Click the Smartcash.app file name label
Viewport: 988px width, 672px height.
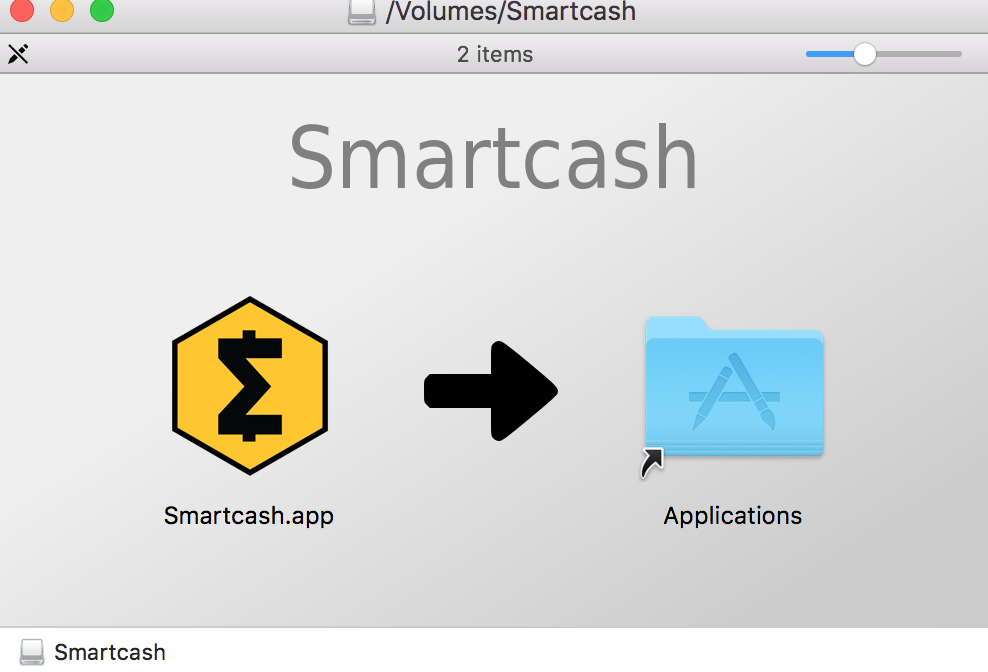click(x=249, y=516)
